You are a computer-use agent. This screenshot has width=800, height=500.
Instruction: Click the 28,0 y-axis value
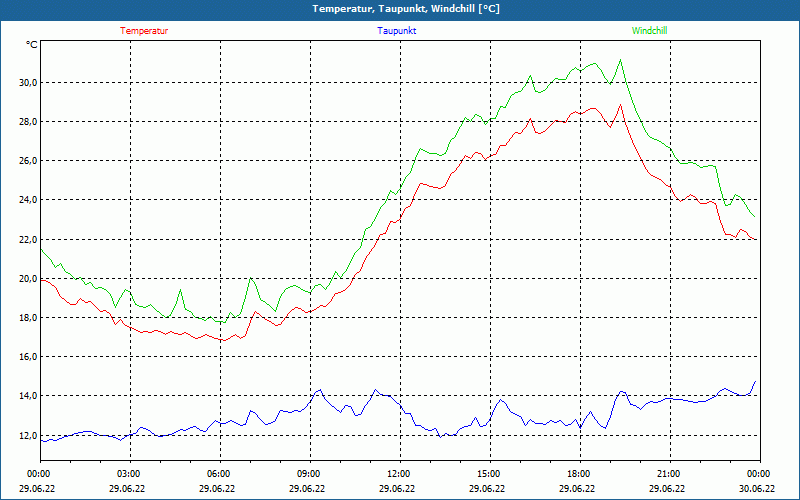28,121
